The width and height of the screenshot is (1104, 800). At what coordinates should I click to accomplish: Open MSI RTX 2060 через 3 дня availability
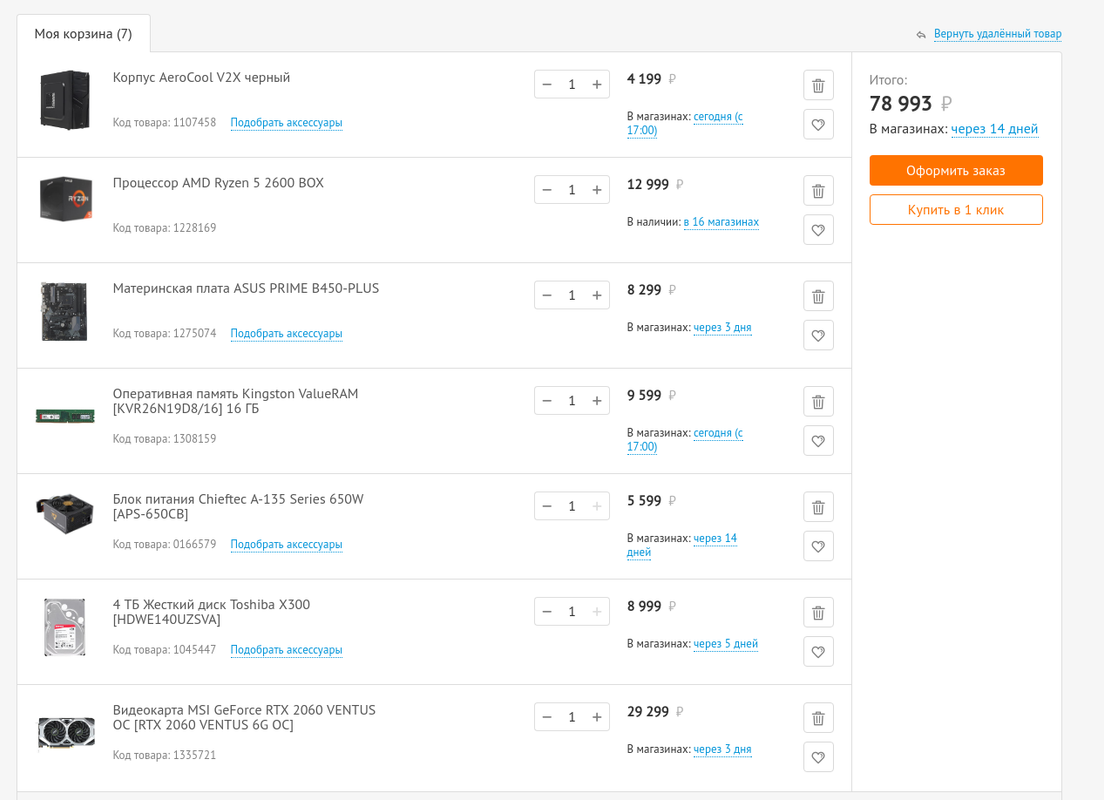tap(722, 749)
